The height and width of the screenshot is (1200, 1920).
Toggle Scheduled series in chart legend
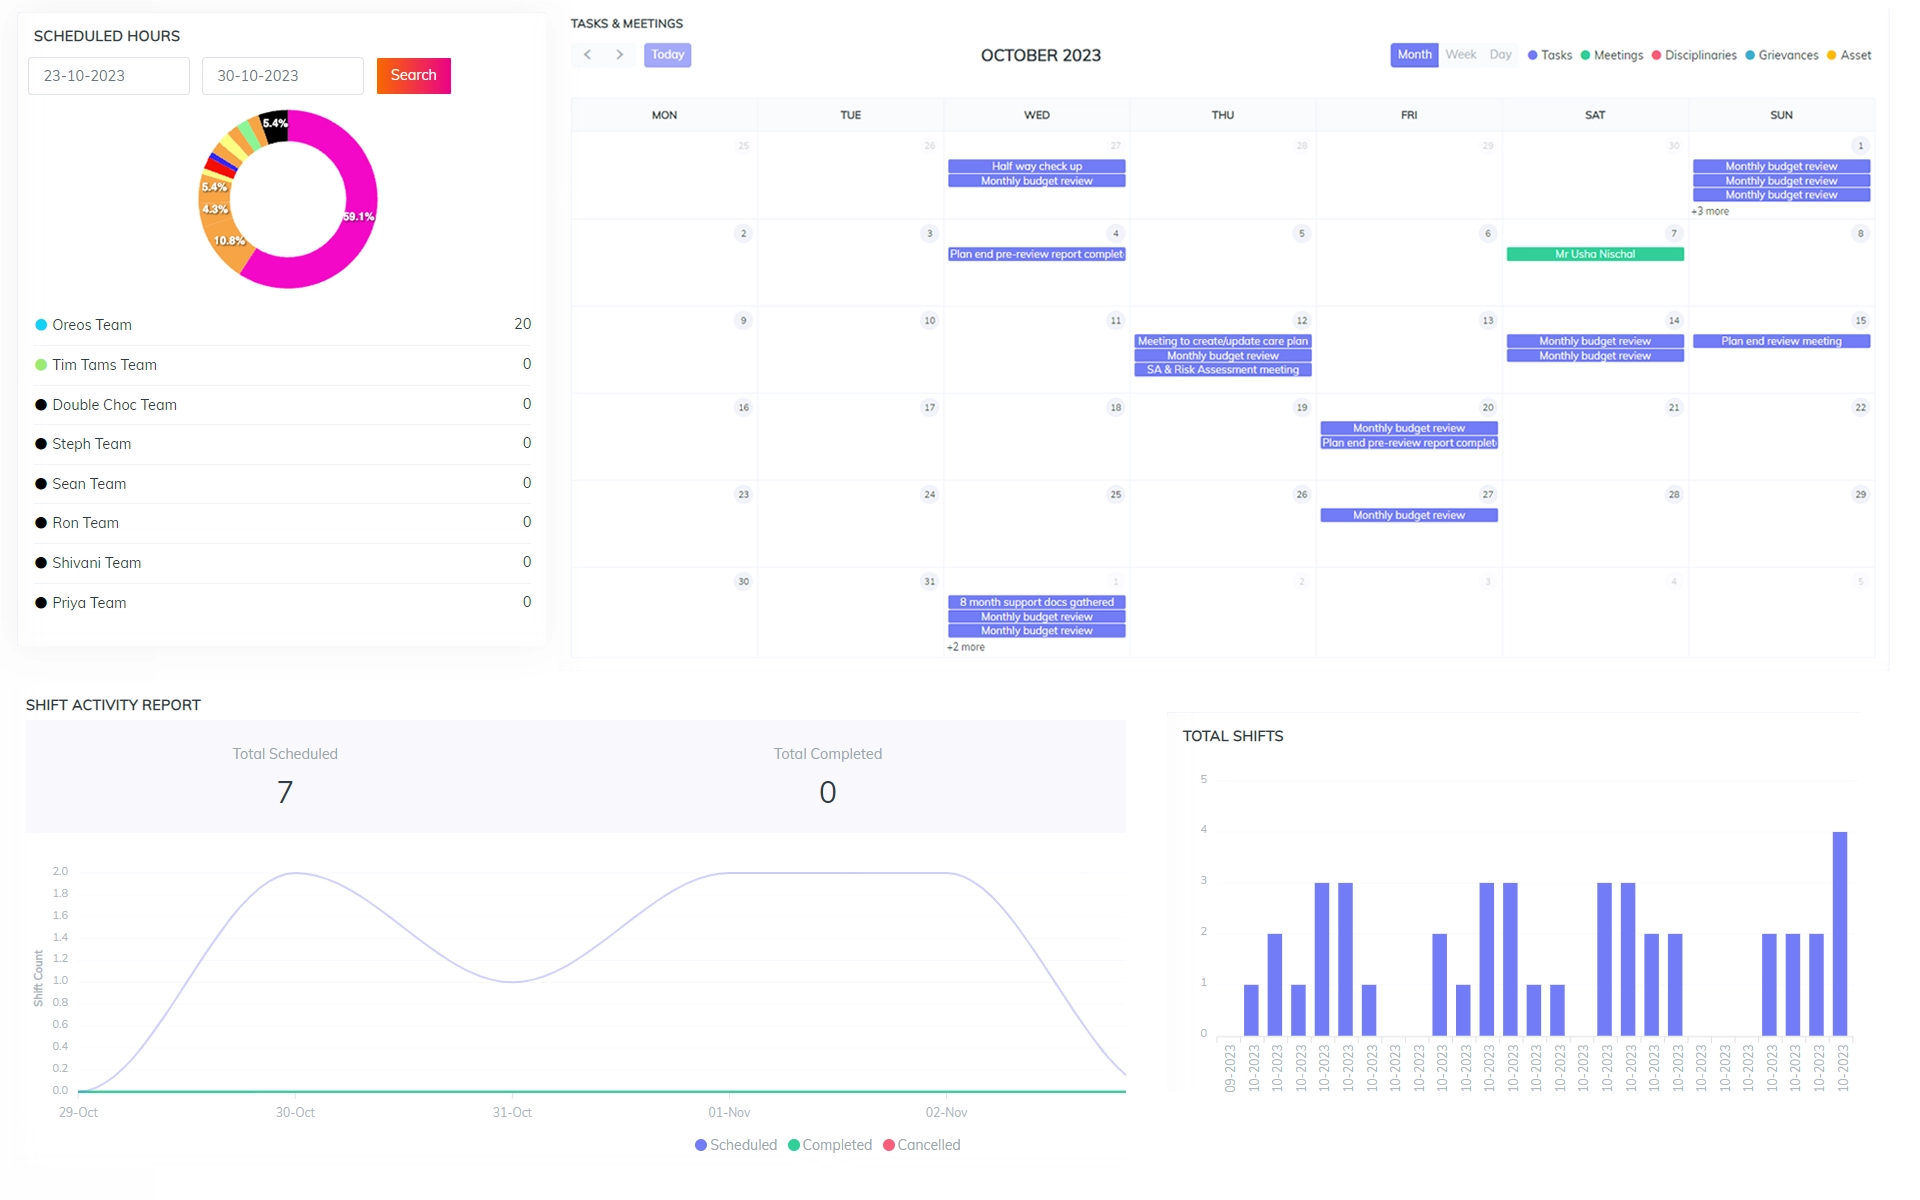[736, 1145]
